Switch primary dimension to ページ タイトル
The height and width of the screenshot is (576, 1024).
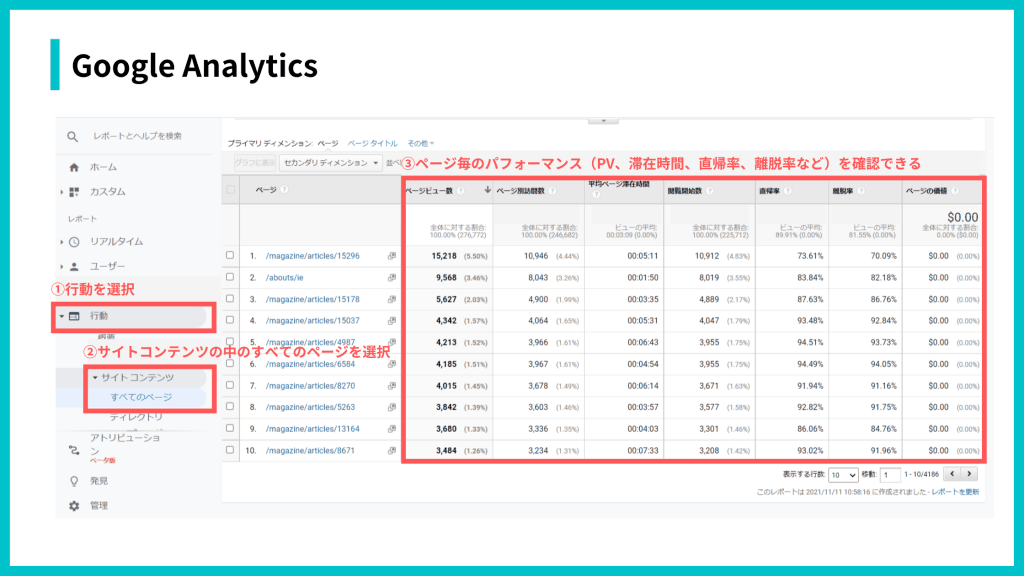372,144
